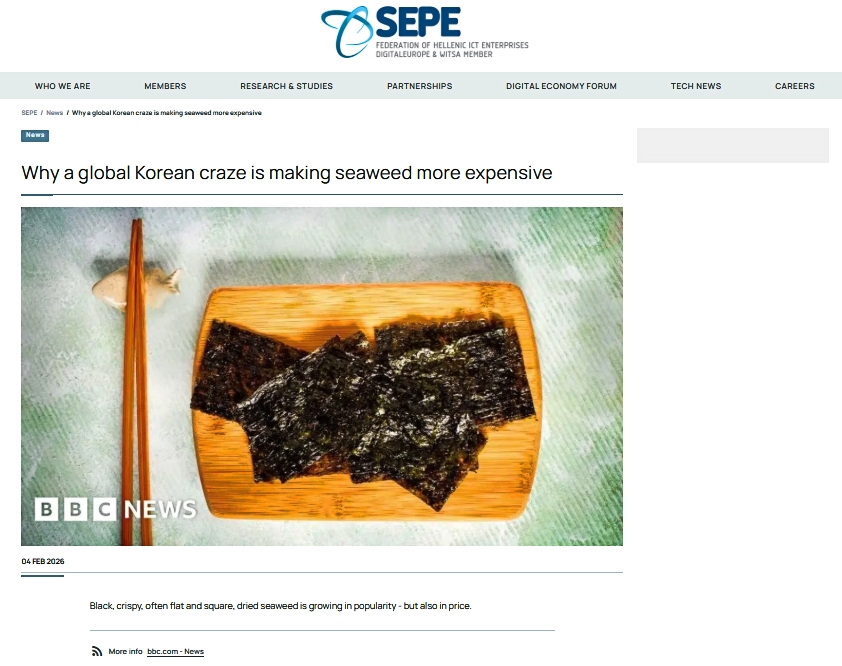Select PARTNERSHIPS in the navigation bar
The width and height of the screenshot is (842, 666).
[419, 86]
